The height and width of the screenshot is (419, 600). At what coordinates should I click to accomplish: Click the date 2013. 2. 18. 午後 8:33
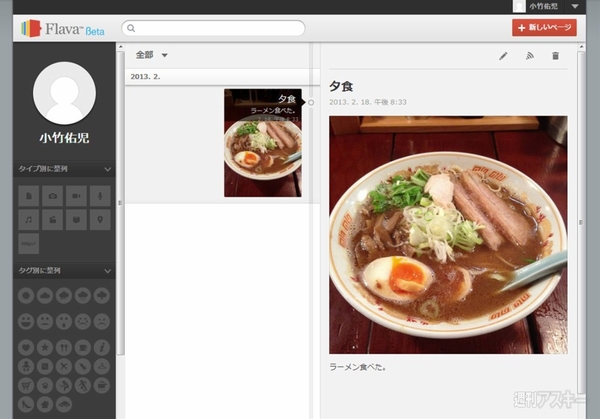coord(368,102)
